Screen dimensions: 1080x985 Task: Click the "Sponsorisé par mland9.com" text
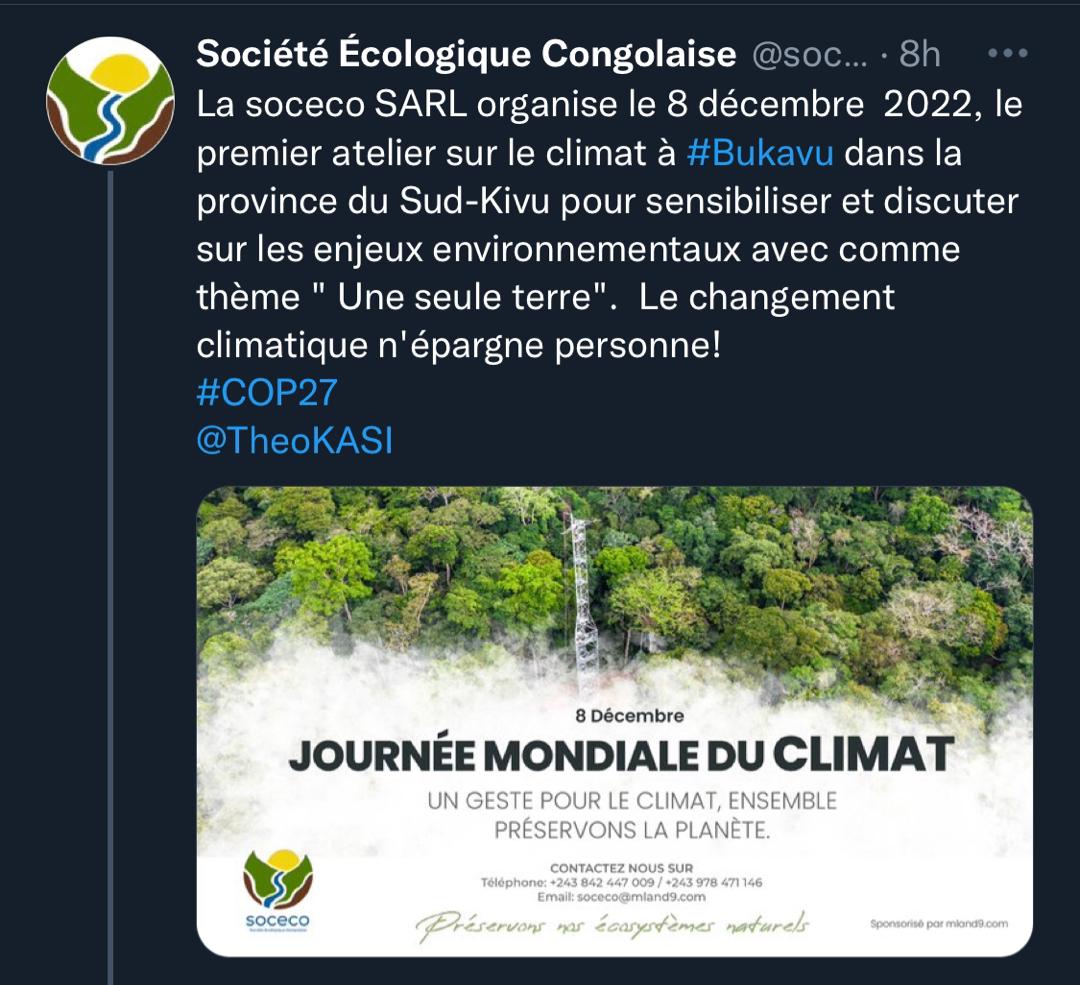(939, 923)
